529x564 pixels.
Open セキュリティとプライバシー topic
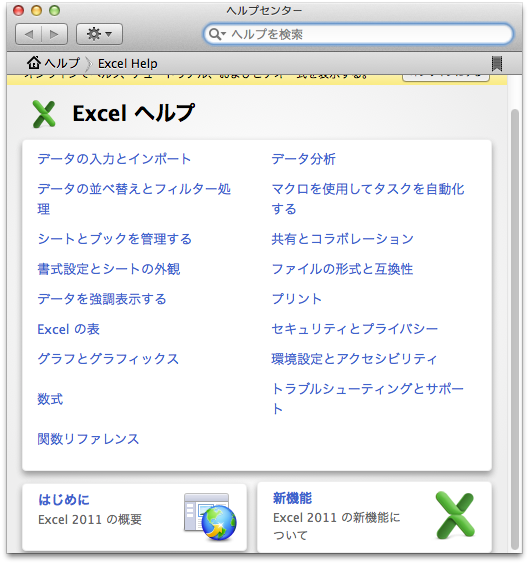[355, 329]
